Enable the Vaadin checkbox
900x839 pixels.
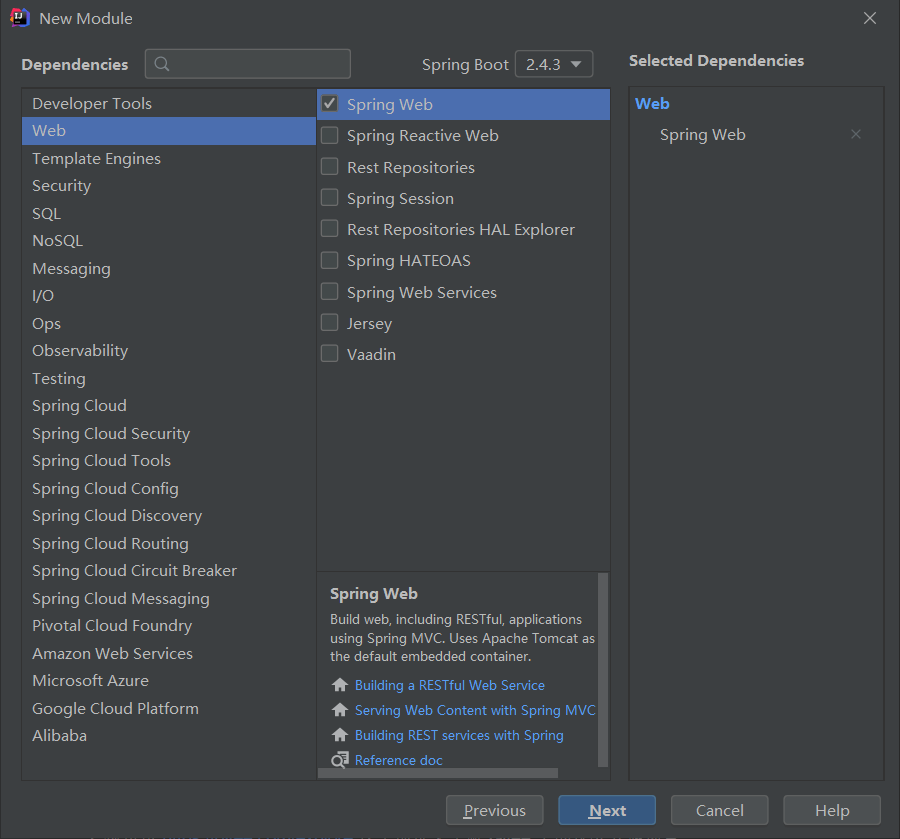coord(329,354)
